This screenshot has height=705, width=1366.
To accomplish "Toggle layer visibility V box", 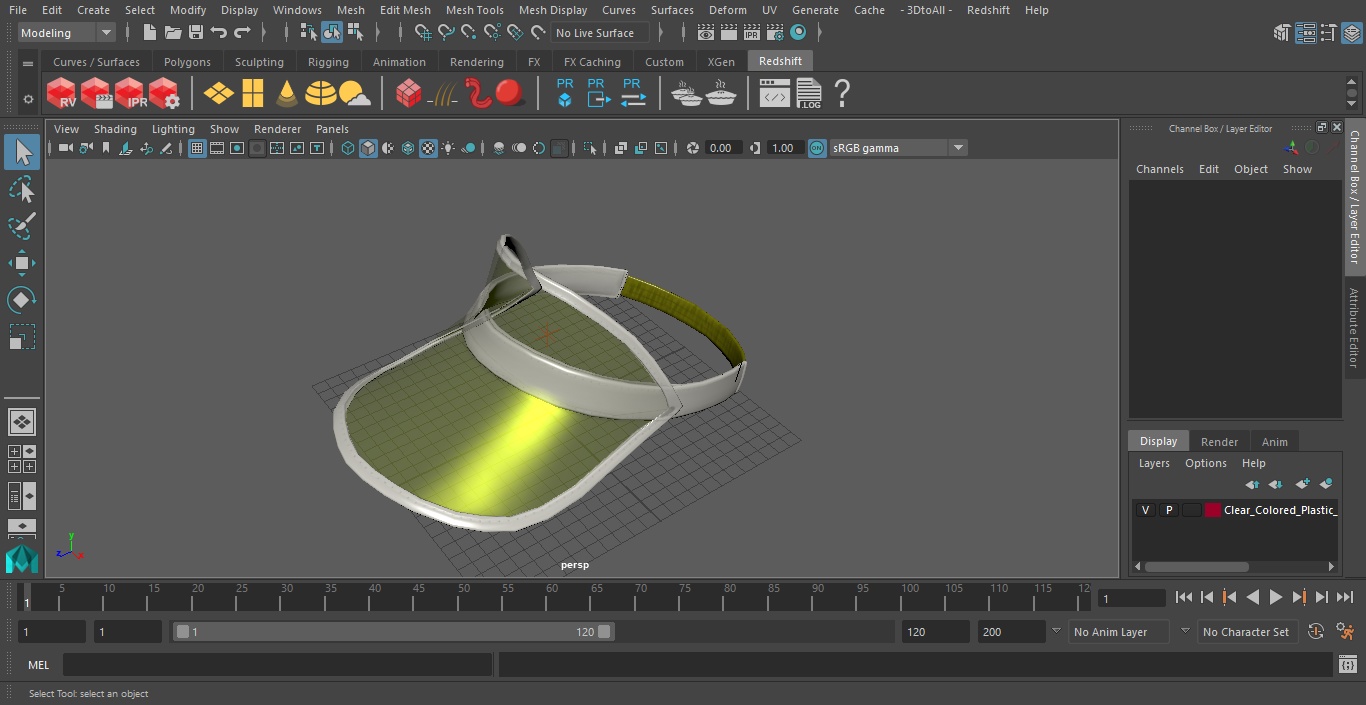I will point(1145,510).
